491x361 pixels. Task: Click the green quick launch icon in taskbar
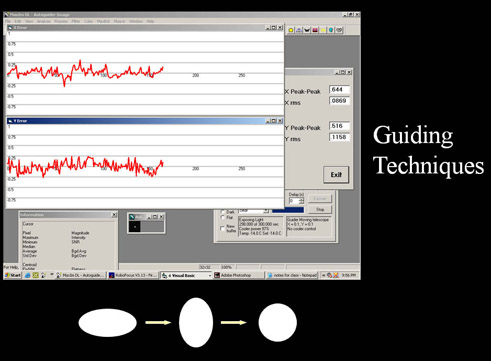click(35, 275)
